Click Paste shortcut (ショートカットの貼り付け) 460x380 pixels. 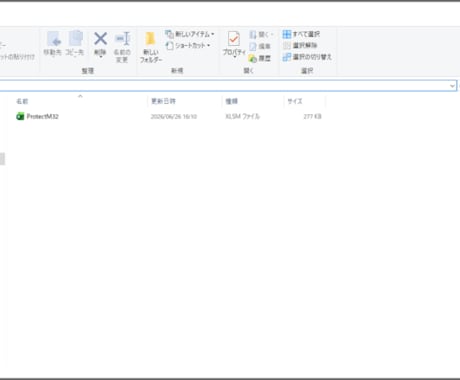(x=17, y=57)
